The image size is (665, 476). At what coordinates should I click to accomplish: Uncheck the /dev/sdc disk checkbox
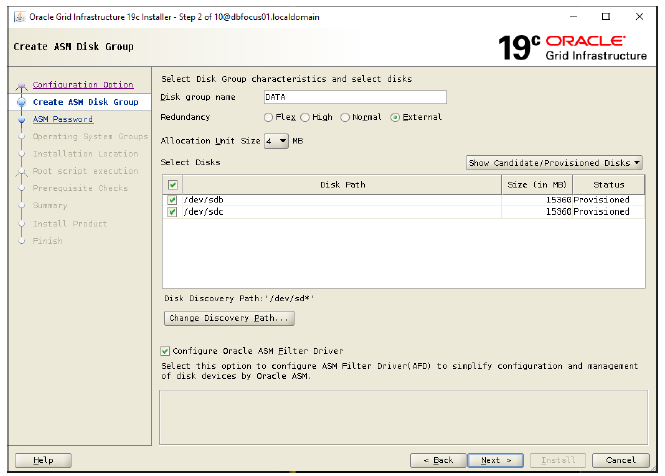click(x=172, y=212)
